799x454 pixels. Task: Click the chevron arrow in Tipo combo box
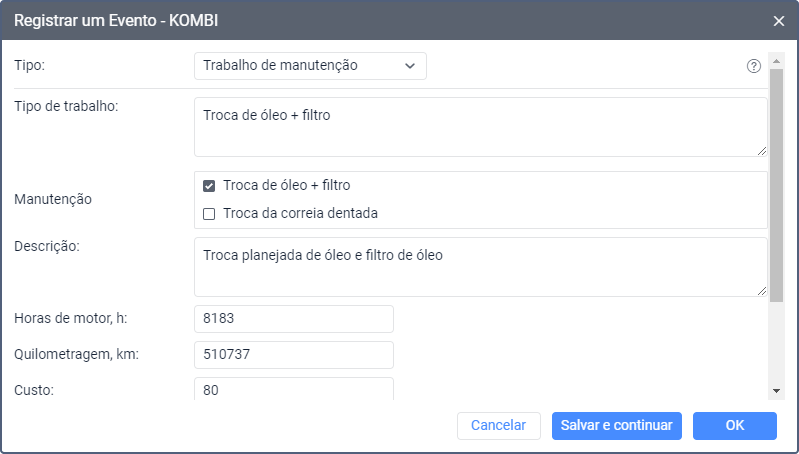[x=410, y=66]
